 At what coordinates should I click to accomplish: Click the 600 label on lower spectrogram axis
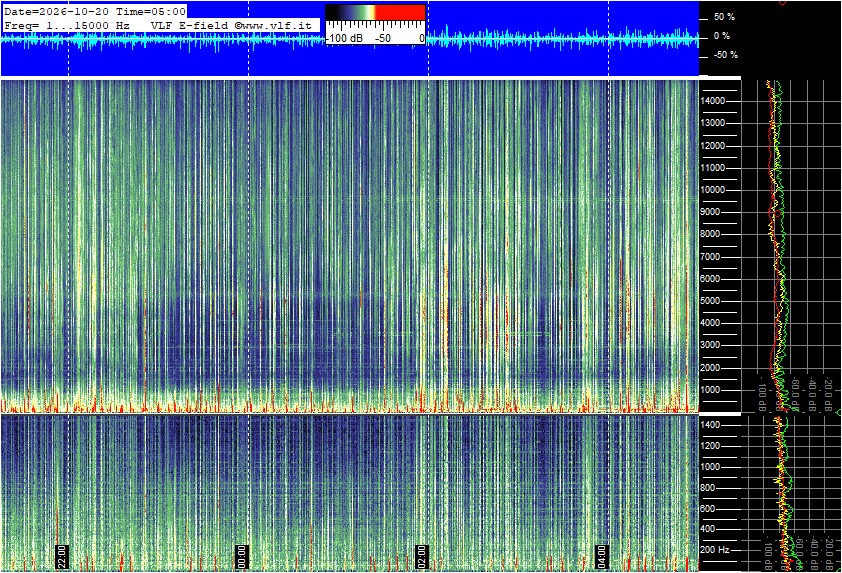point(708,509)
